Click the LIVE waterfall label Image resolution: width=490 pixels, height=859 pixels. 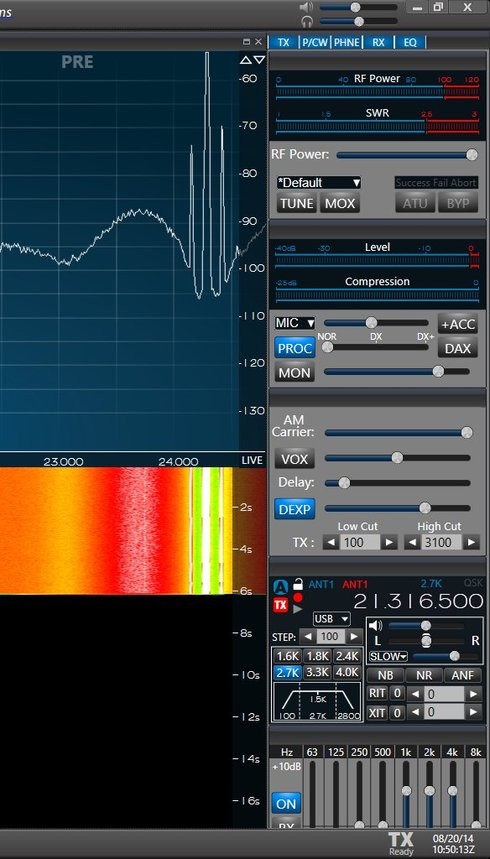(x=252, y=461)
